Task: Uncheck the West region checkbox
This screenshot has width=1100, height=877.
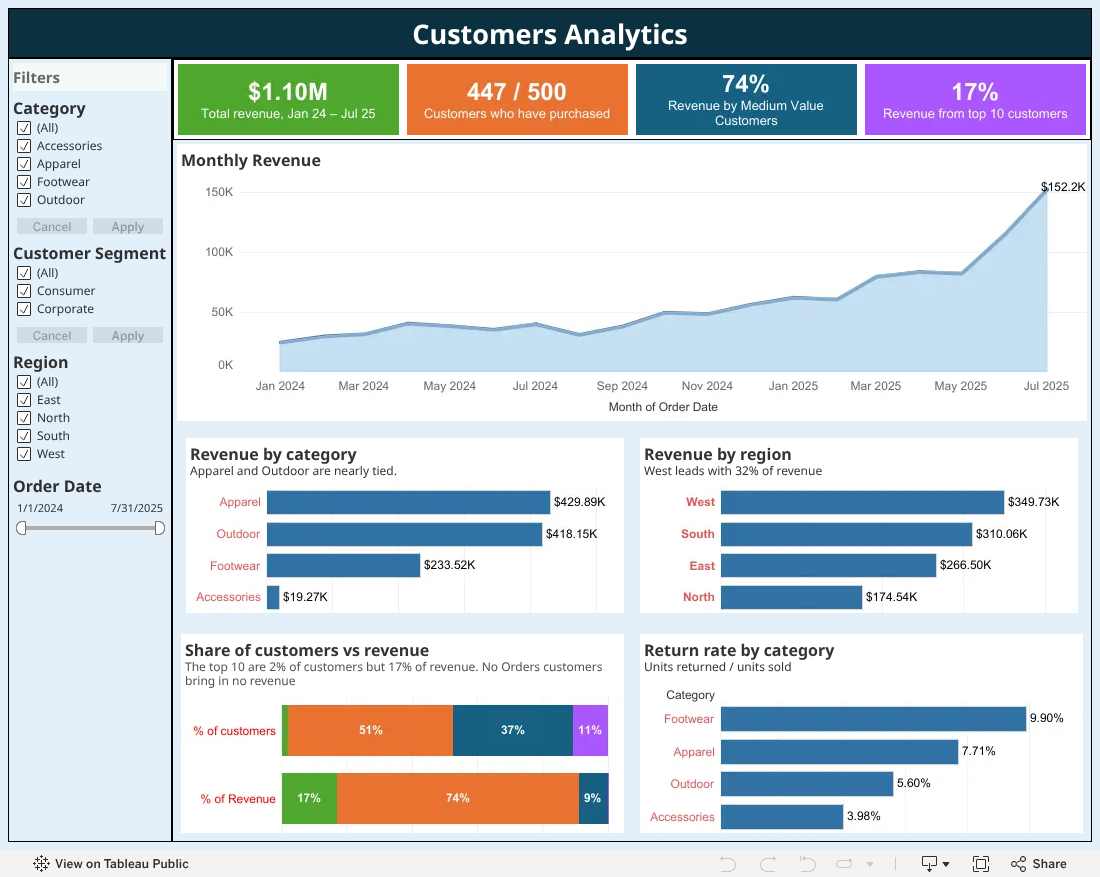Action: tap(24, 454)
